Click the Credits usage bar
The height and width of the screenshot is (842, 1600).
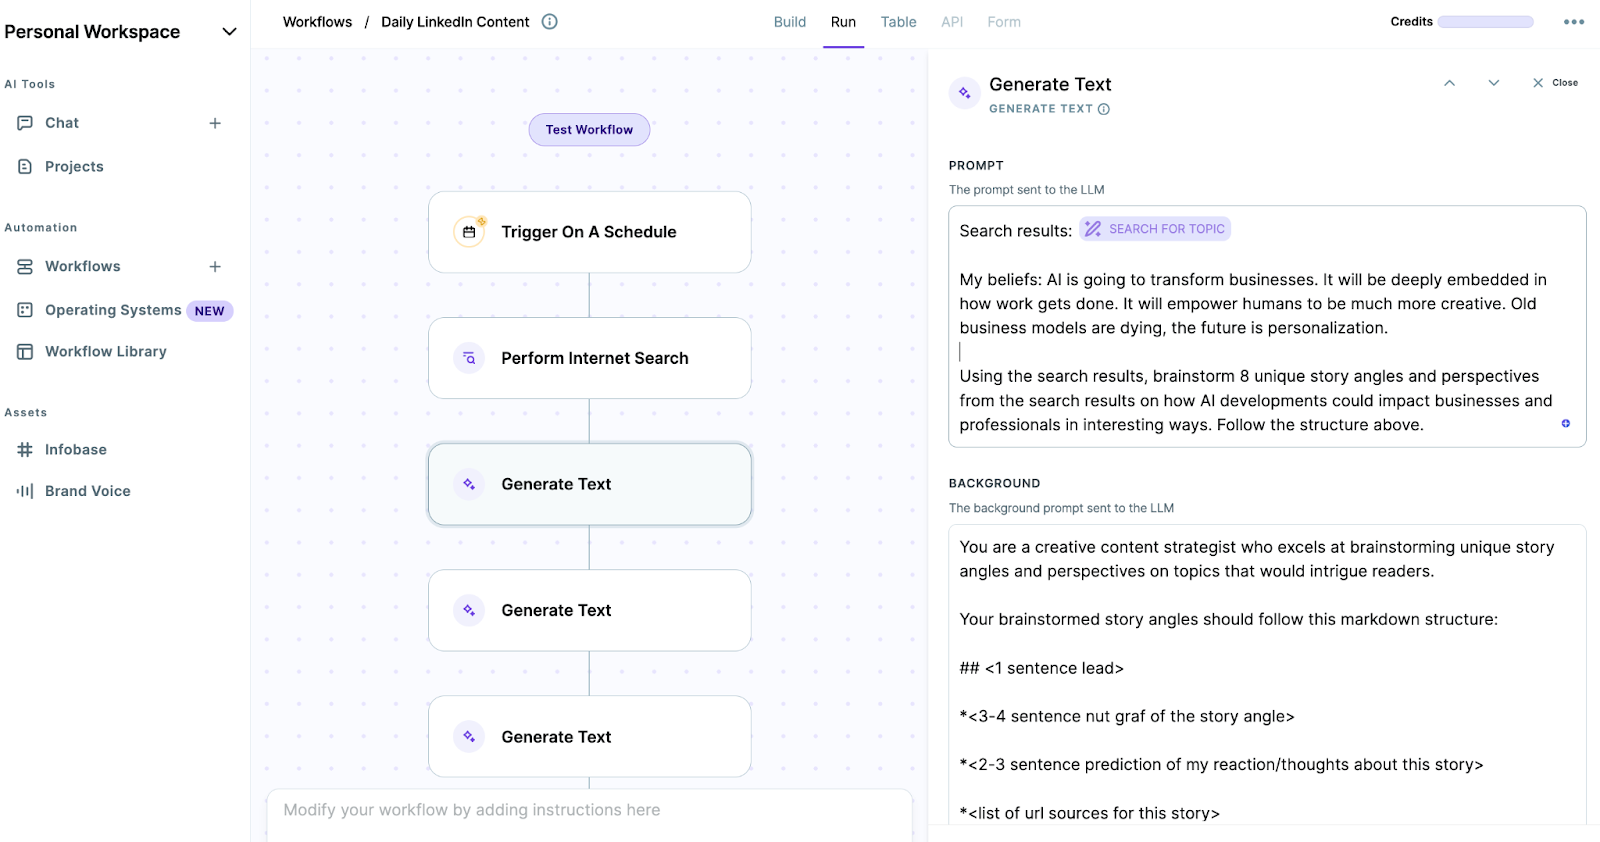(1485, 22)
